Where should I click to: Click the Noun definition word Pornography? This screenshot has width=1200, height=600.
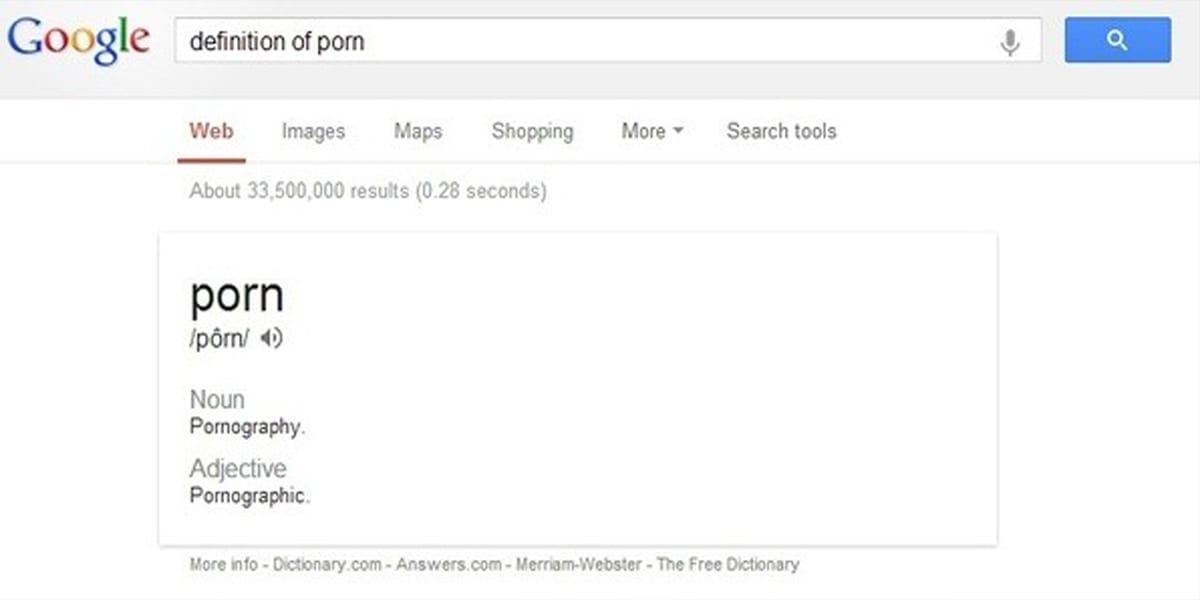(246, 427)
